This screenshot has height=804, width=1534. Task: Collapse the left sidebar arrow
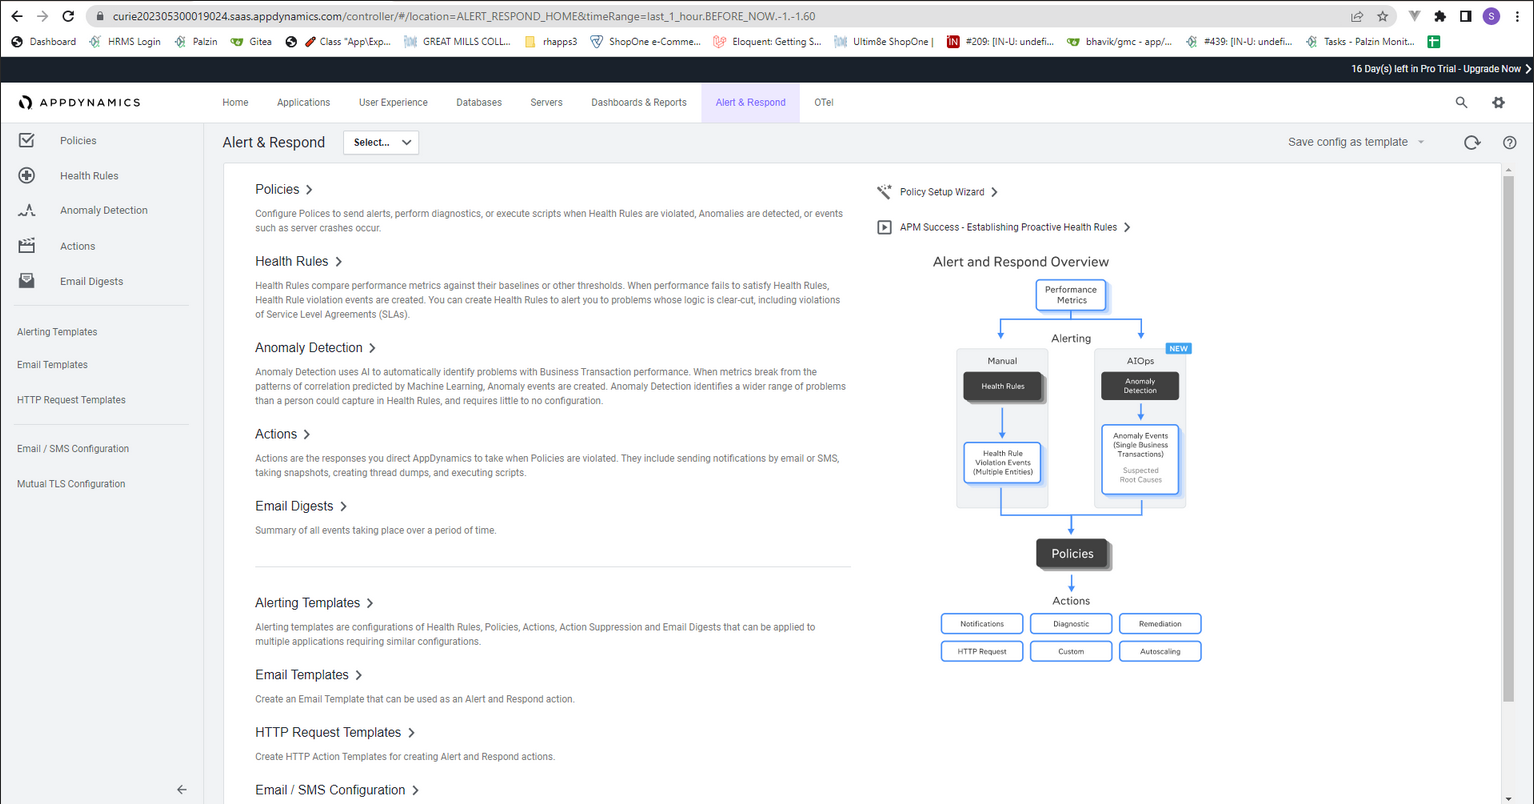tap(181, 789)
